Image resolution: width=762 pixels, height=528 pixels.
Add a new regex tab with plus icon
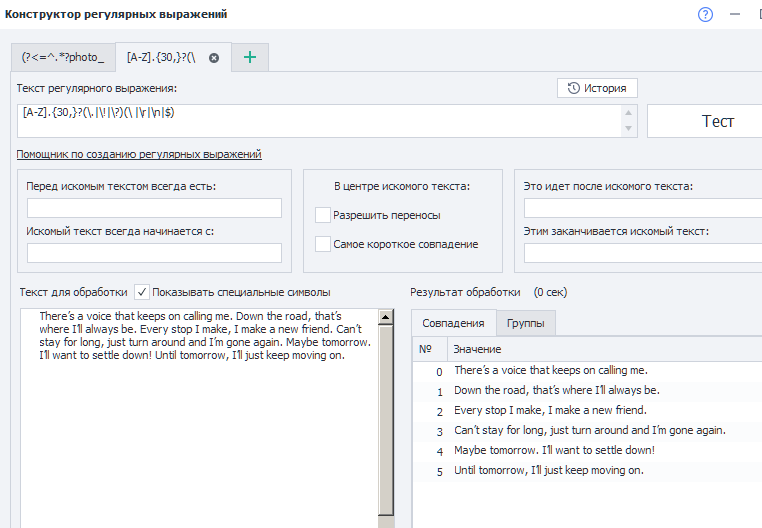click(250, 58)
